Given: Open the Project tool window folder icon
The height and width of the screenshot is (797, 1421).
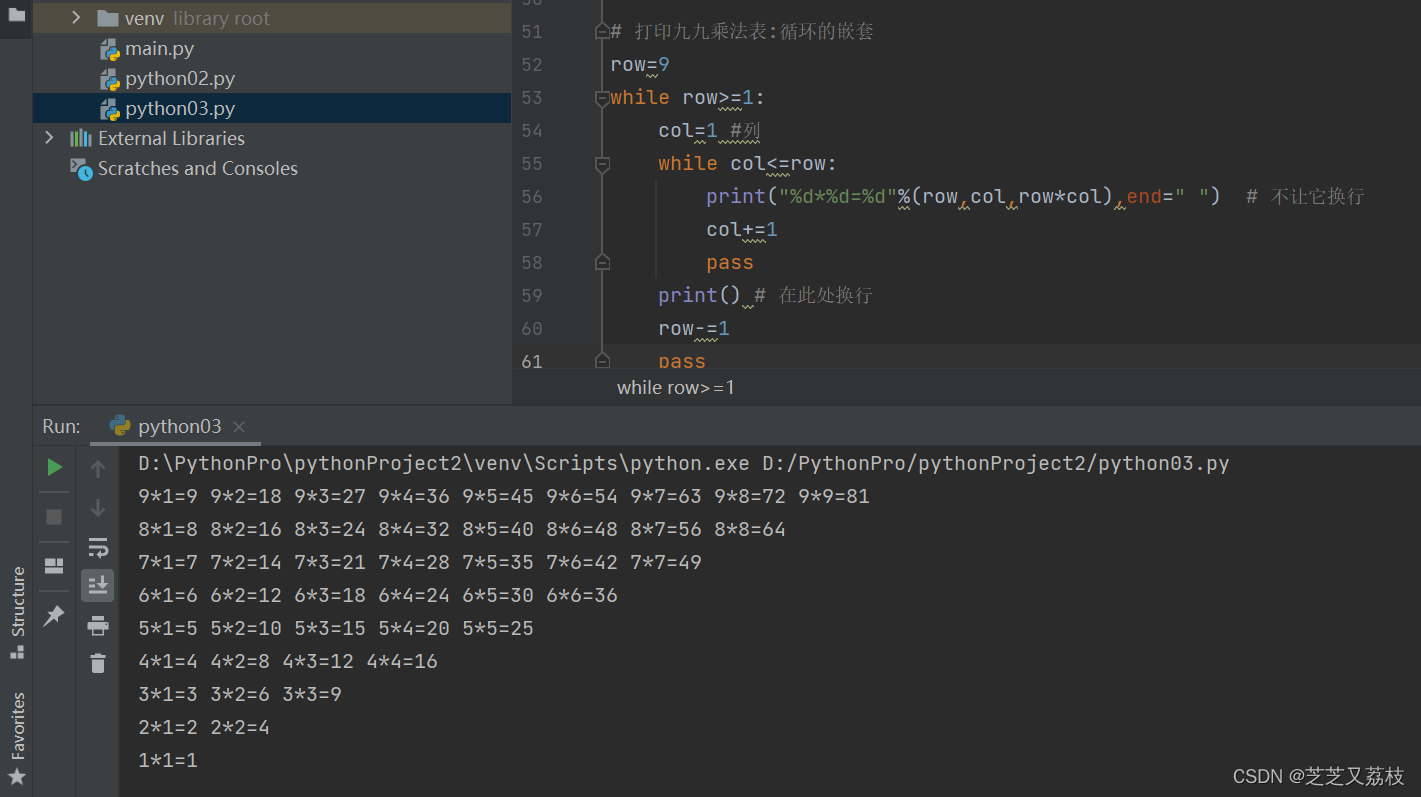Looking at the screenshot, I should [x=16, y=15].
